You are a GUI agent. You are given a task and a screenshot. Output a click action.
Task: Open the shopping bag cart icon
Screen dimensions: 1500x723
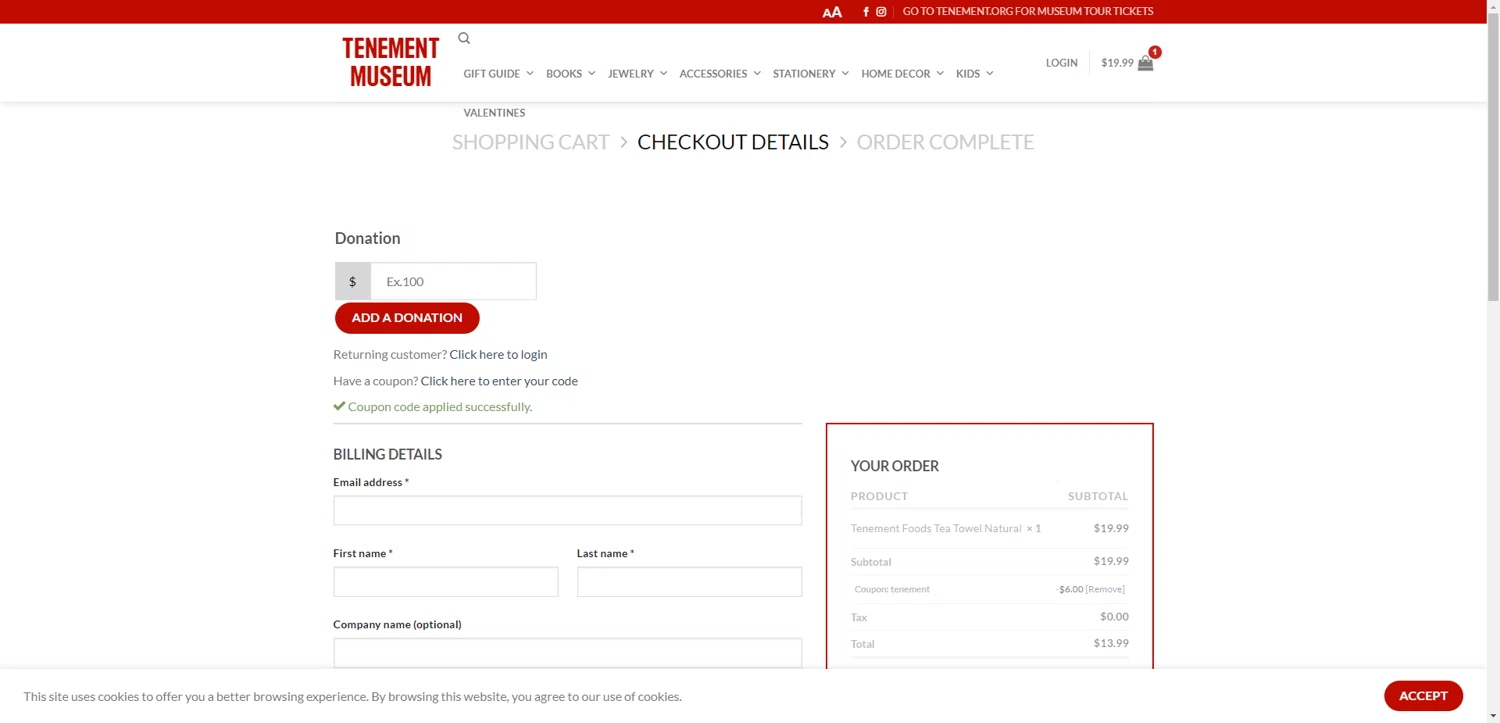(x=1146, y=62)
